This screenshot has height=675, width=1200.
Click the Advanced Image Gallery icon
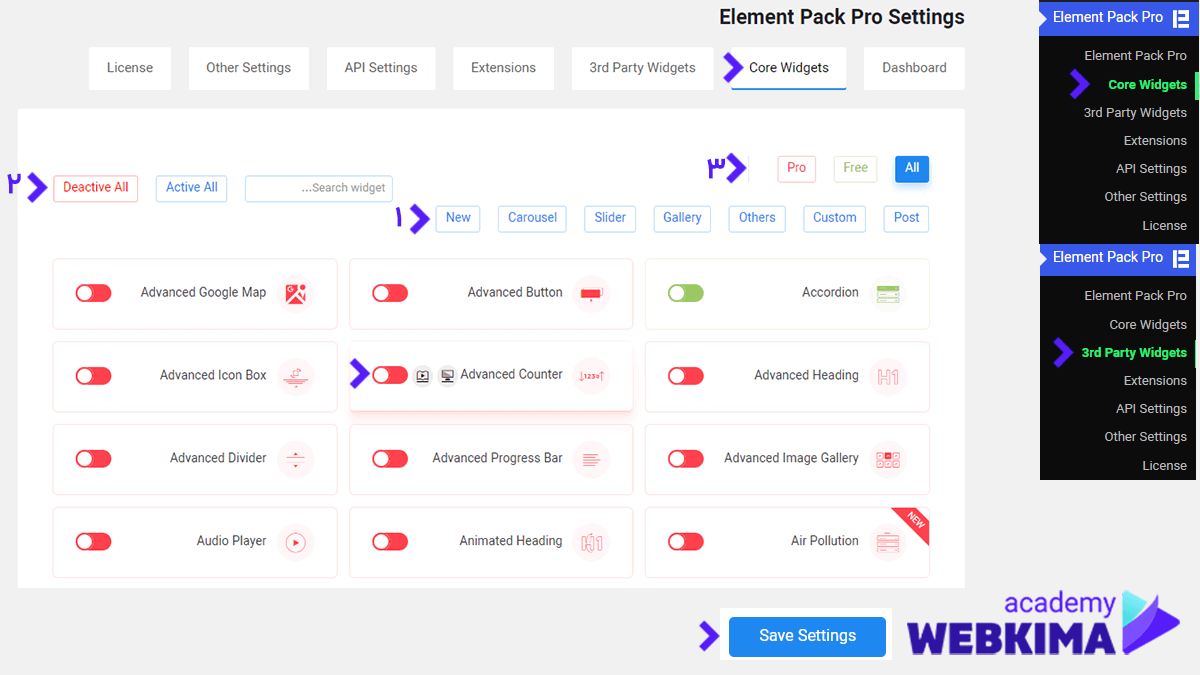pos(888,459)
